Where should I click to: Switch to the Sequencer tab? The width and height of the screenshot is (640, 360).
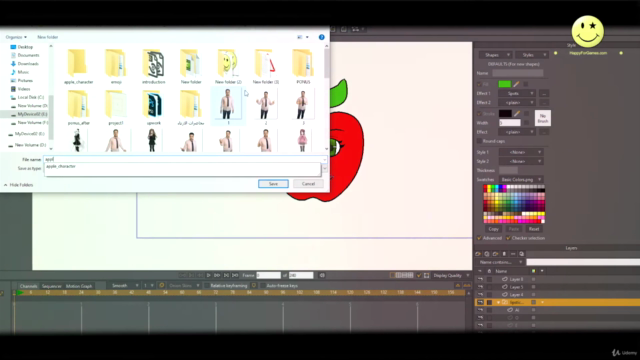[51, 286]
